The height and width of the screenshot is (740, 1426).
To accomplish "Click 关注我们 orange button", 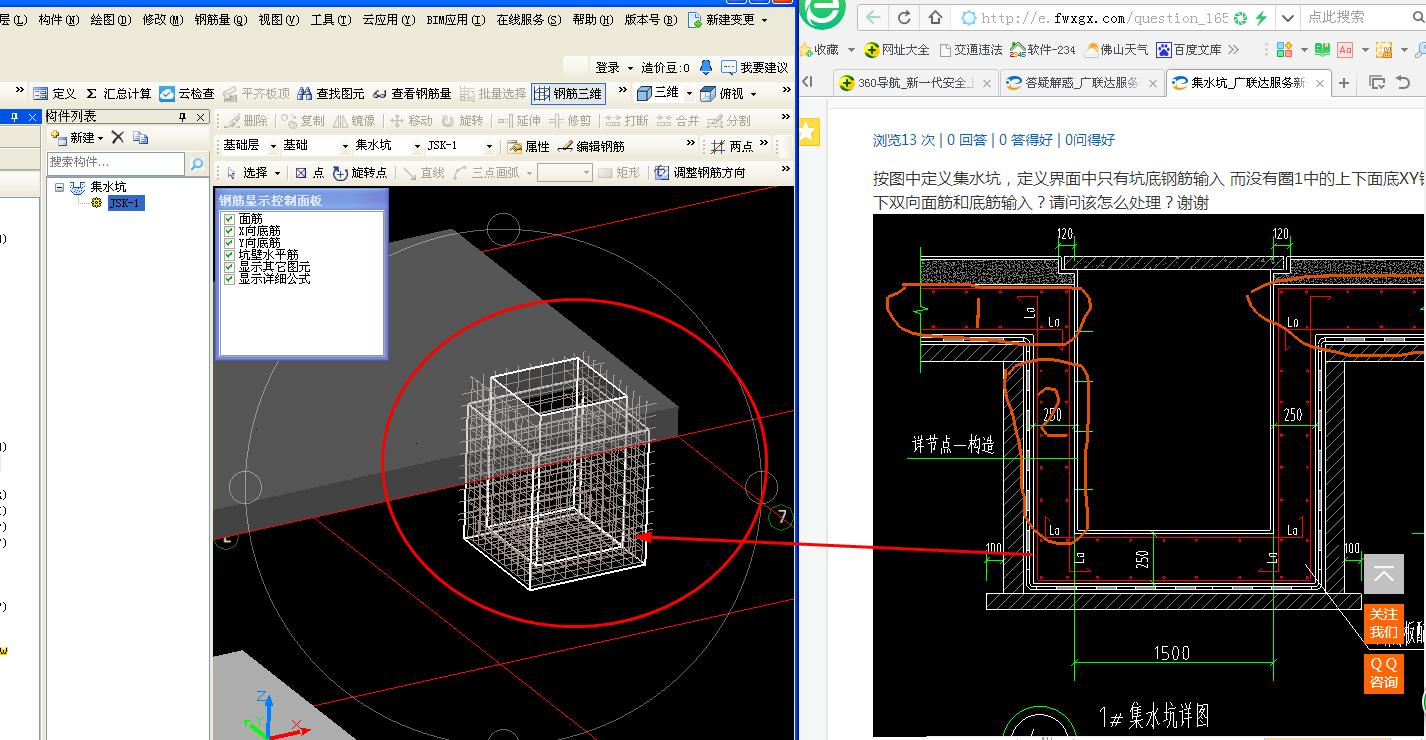I will pos(1384,623).
